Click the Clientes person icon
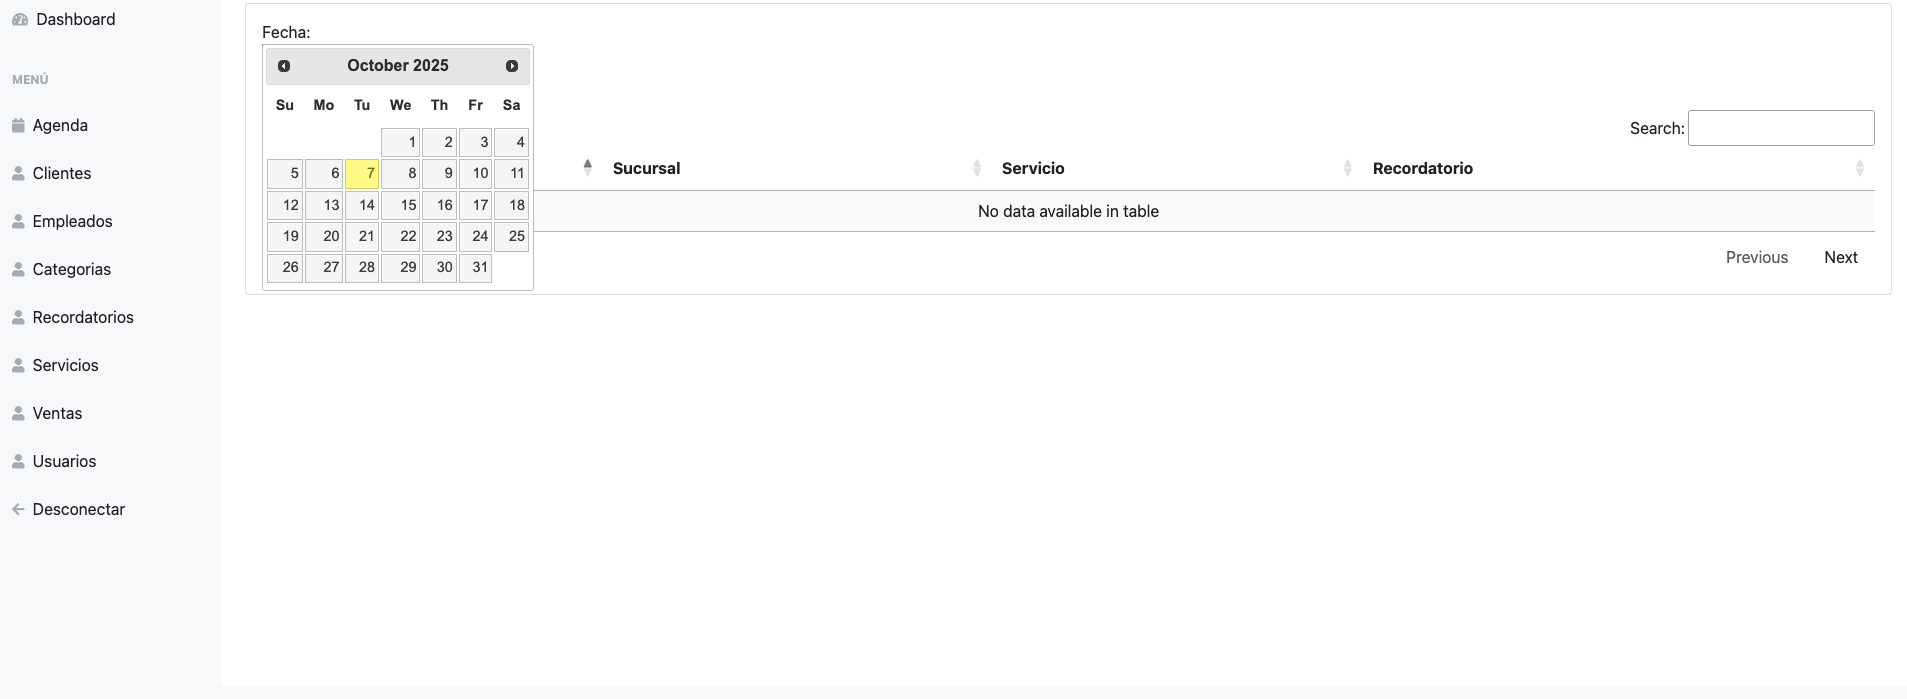 (18, 174)
